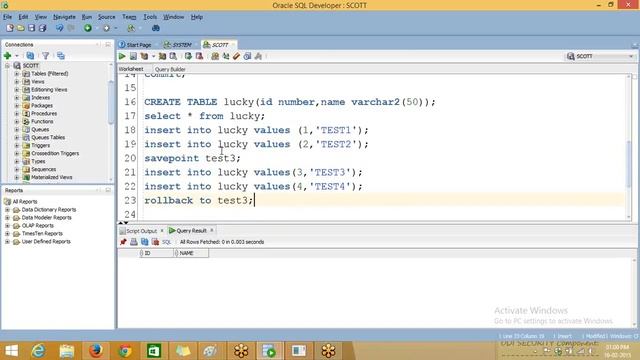This screenshot has height=360, width=640.
Task: Select the Functions tree item
Action: click(x=42, y=122)
